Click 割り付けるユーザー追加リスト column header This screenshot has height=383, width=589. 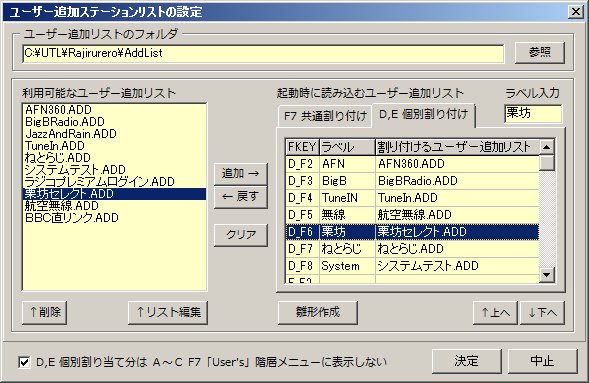[457, 147]
